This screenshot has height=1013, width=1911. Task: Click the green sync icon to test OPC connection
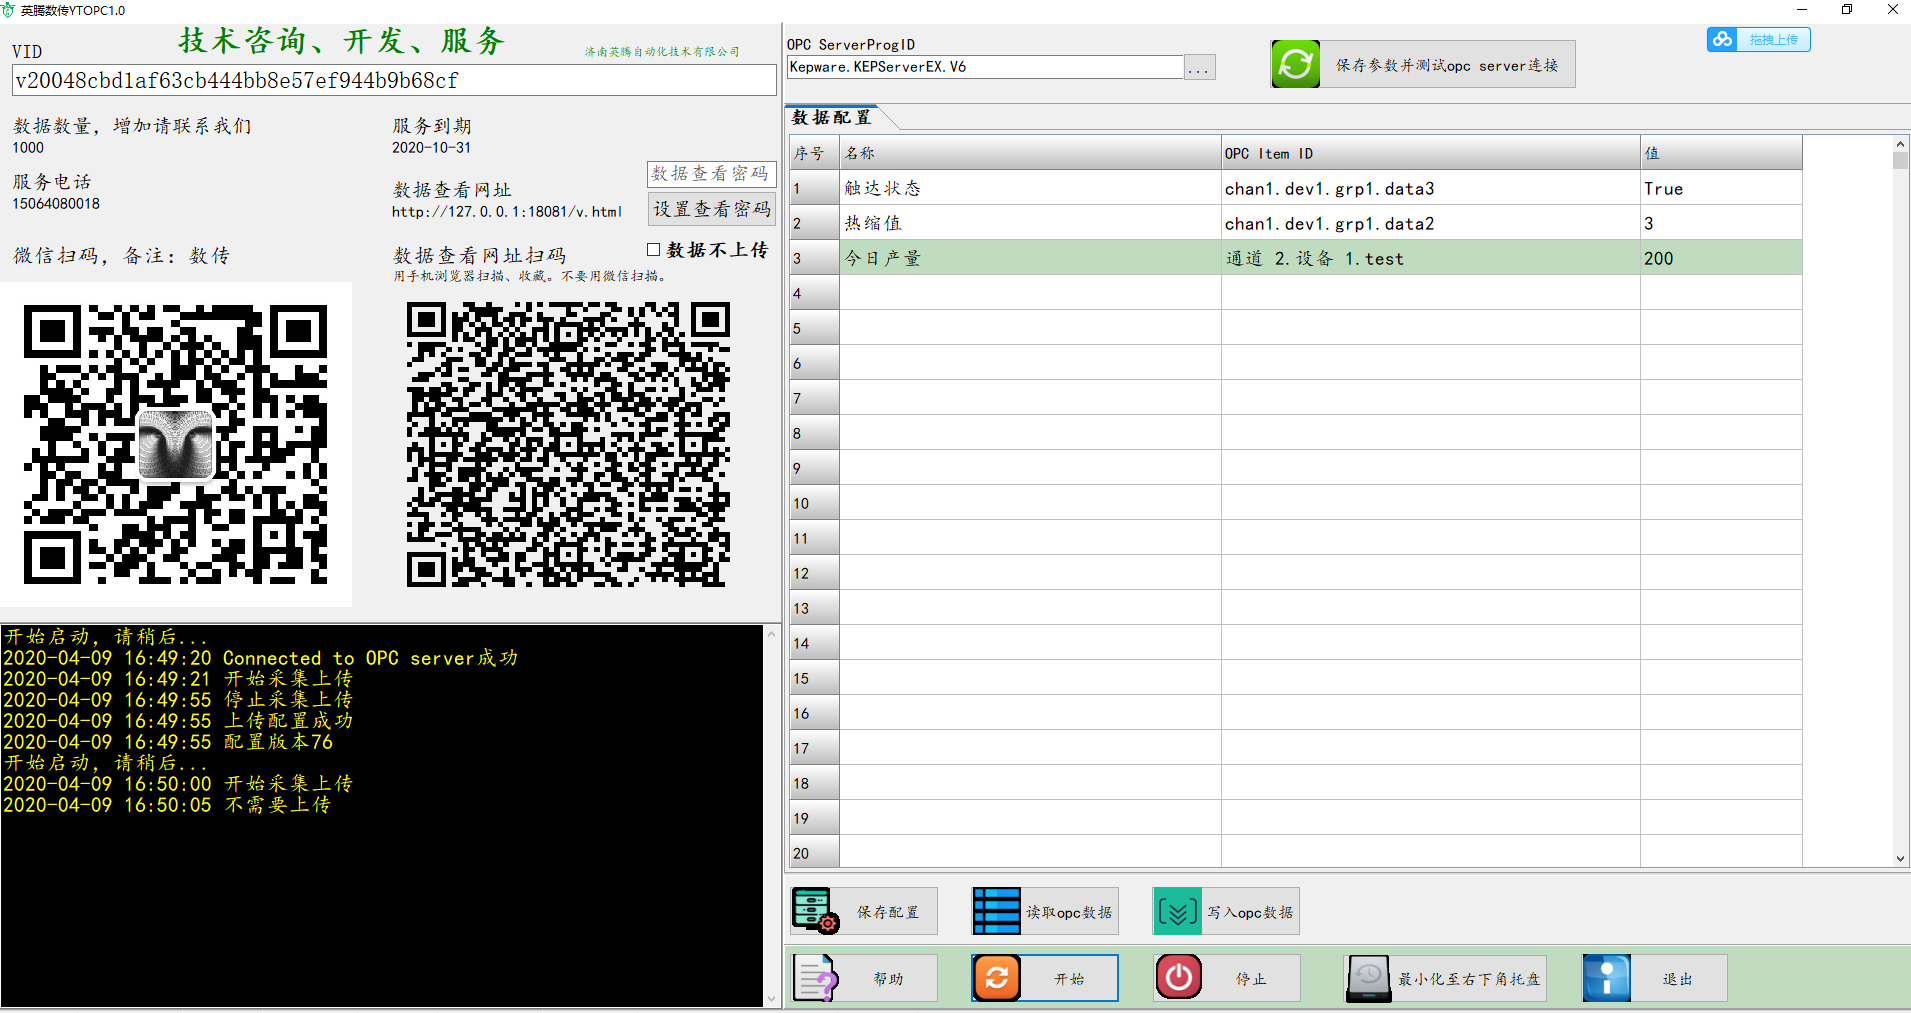click(x=1295, y=63)
